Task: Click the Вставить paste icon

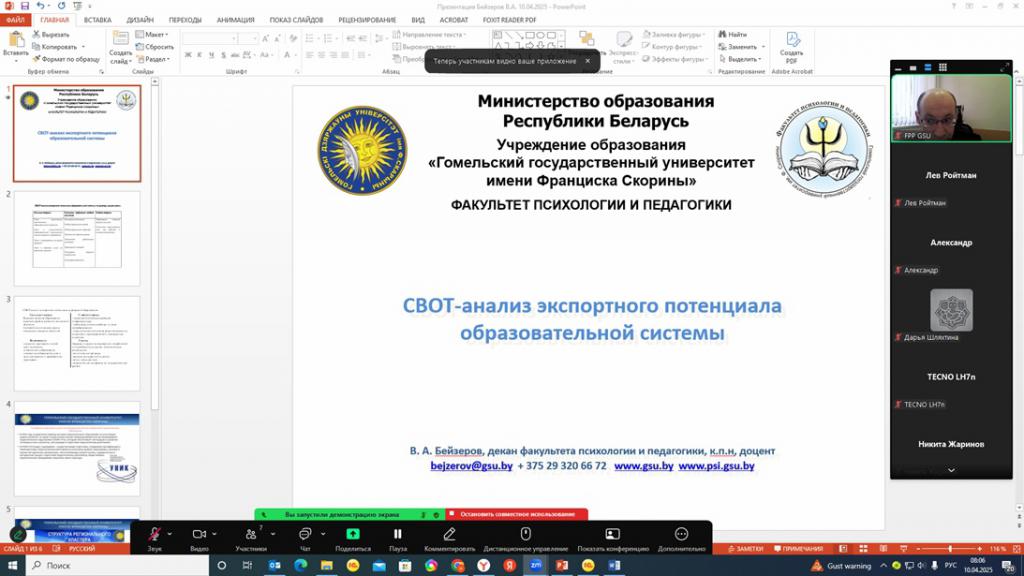Action: [x=16, y=39]
